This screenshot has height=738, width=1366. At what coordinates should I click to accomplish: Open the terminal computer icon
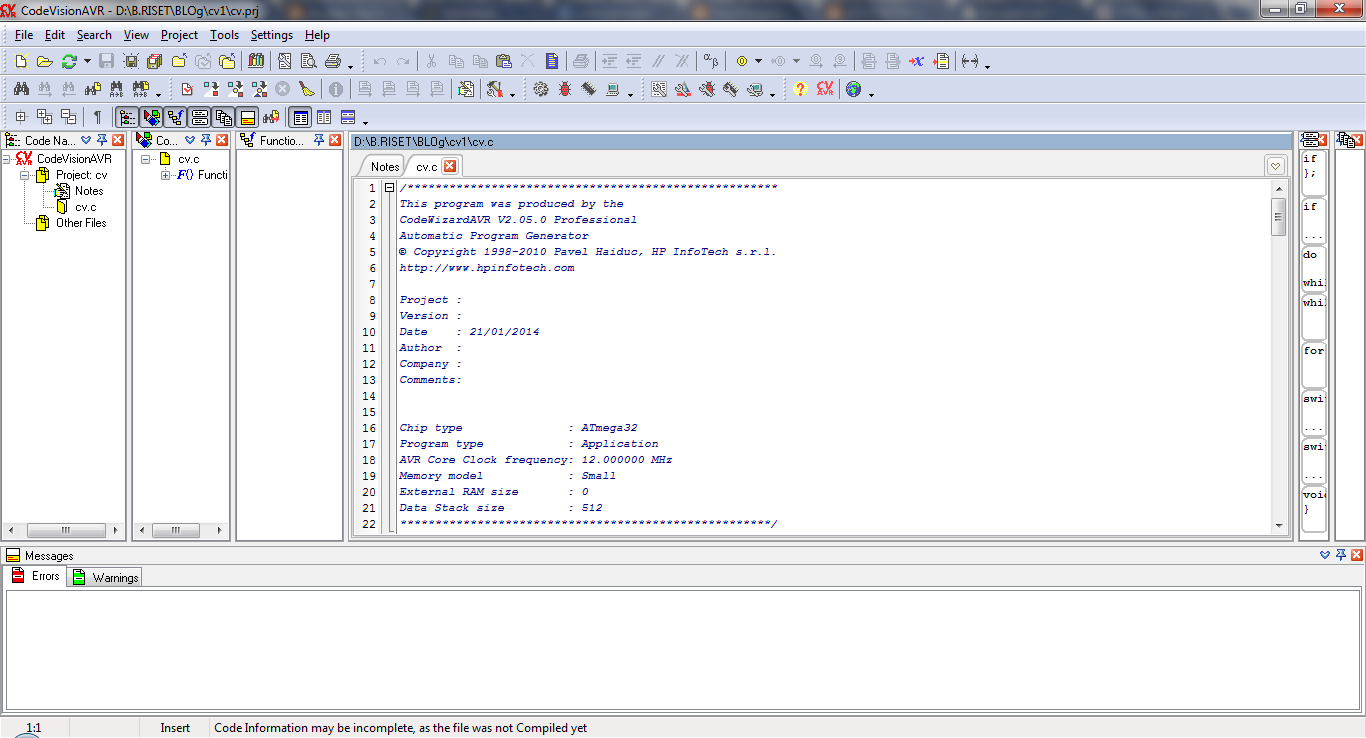pyautogui.click(x=612, y=89)
